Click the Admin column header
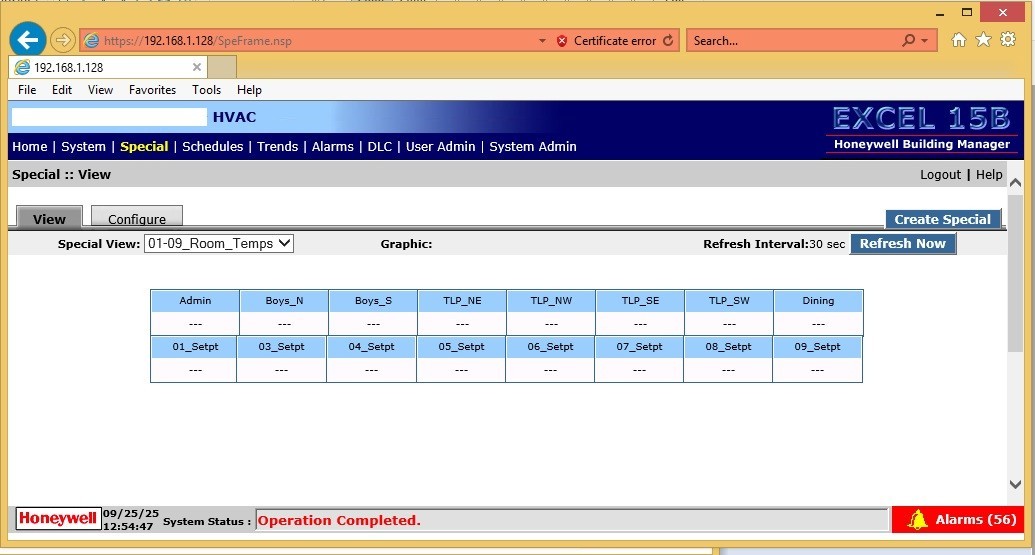Screen dimensions: 1035x555 pos(195,300)
